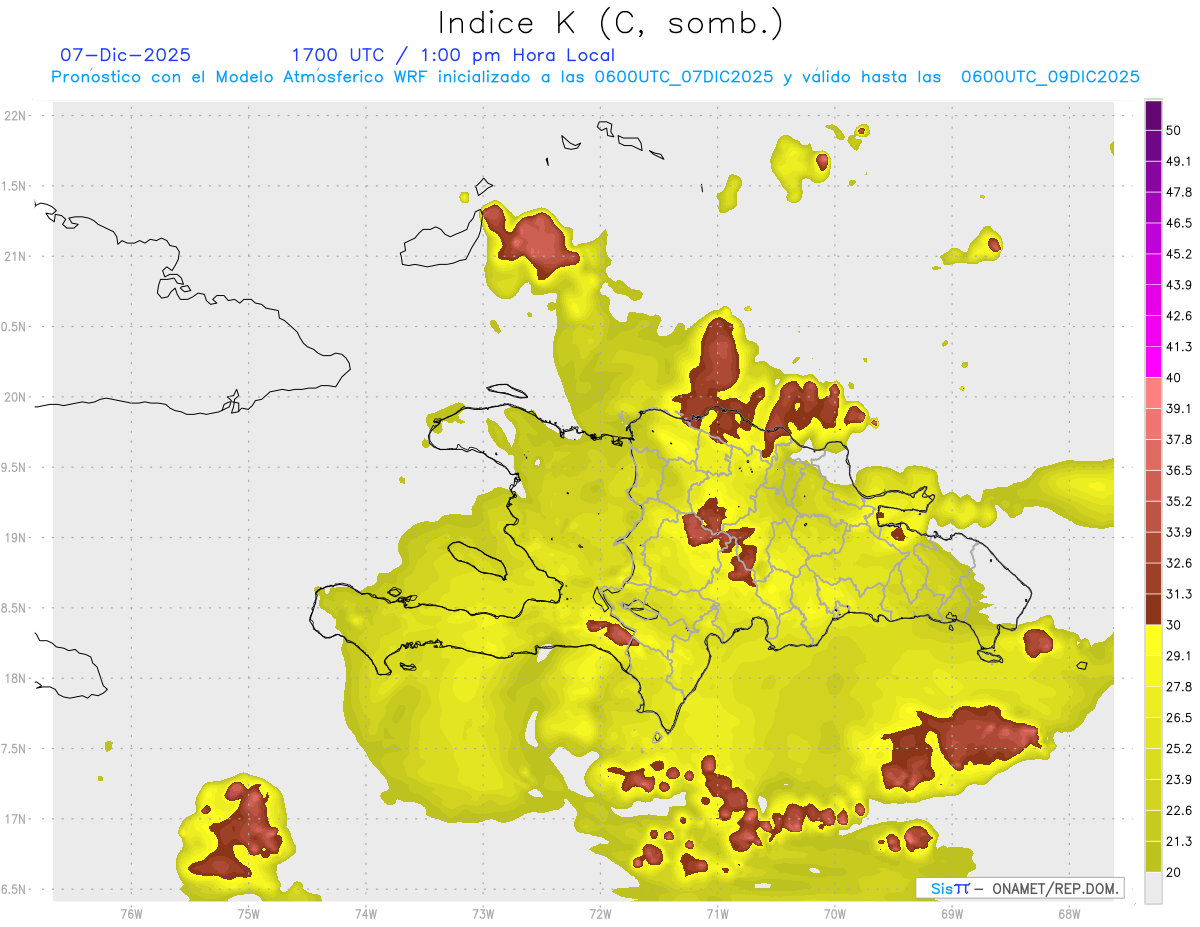Click the colorbar value "50"
1200x927 pixels.
point(1174,131)
